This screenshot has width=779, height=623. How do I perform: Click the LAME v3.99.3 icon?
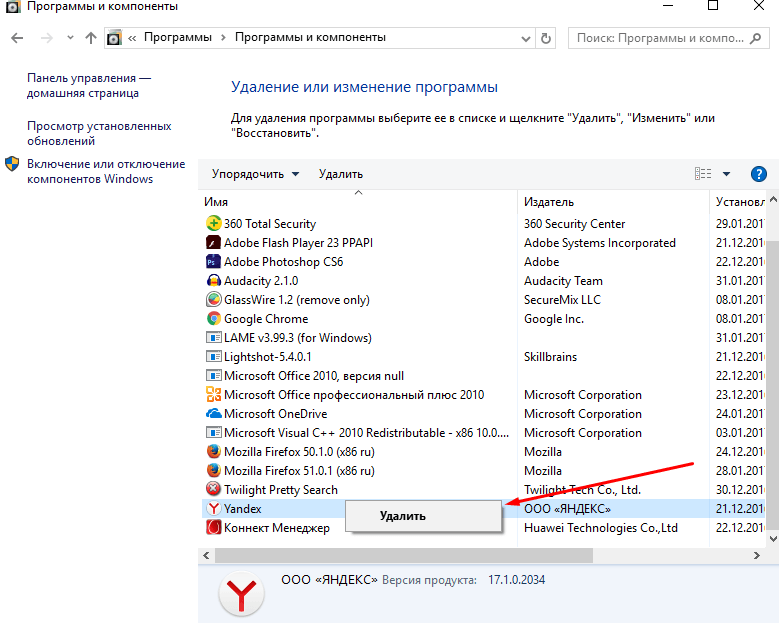[x=213, y=337]
